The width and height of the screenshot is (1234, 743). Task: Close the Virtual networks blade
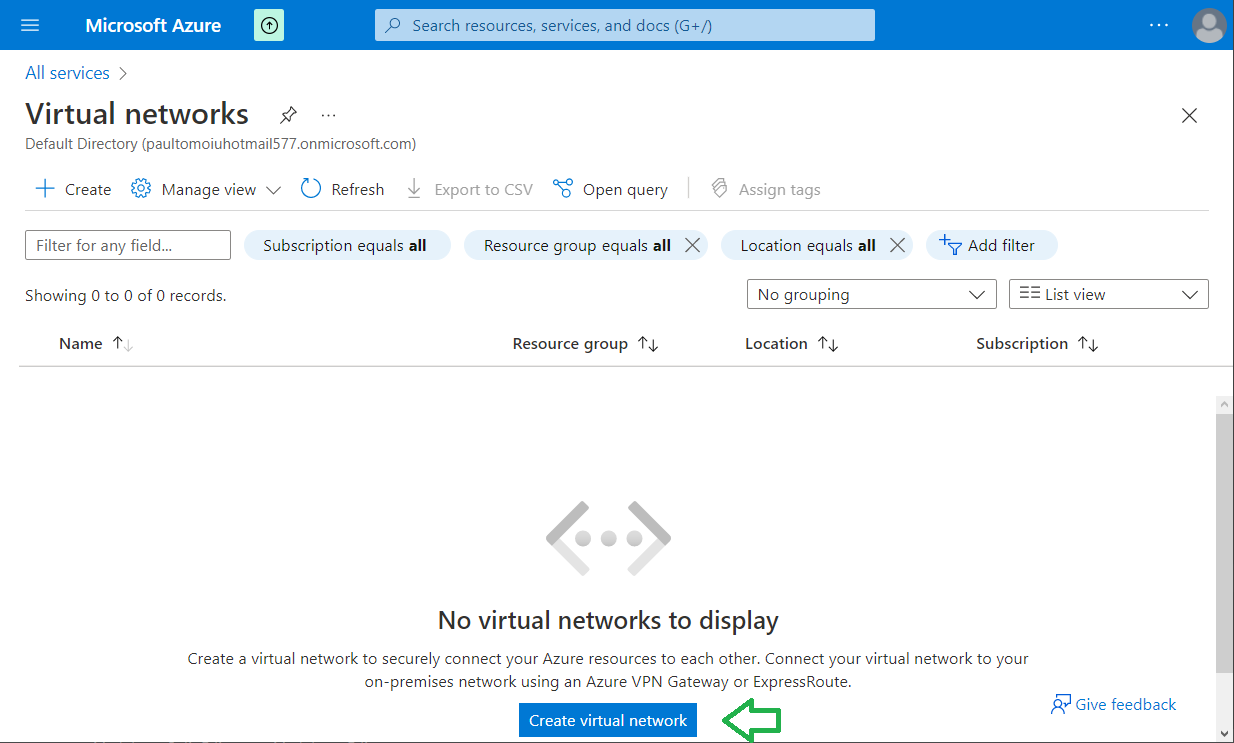click(x=1189, y=115)
